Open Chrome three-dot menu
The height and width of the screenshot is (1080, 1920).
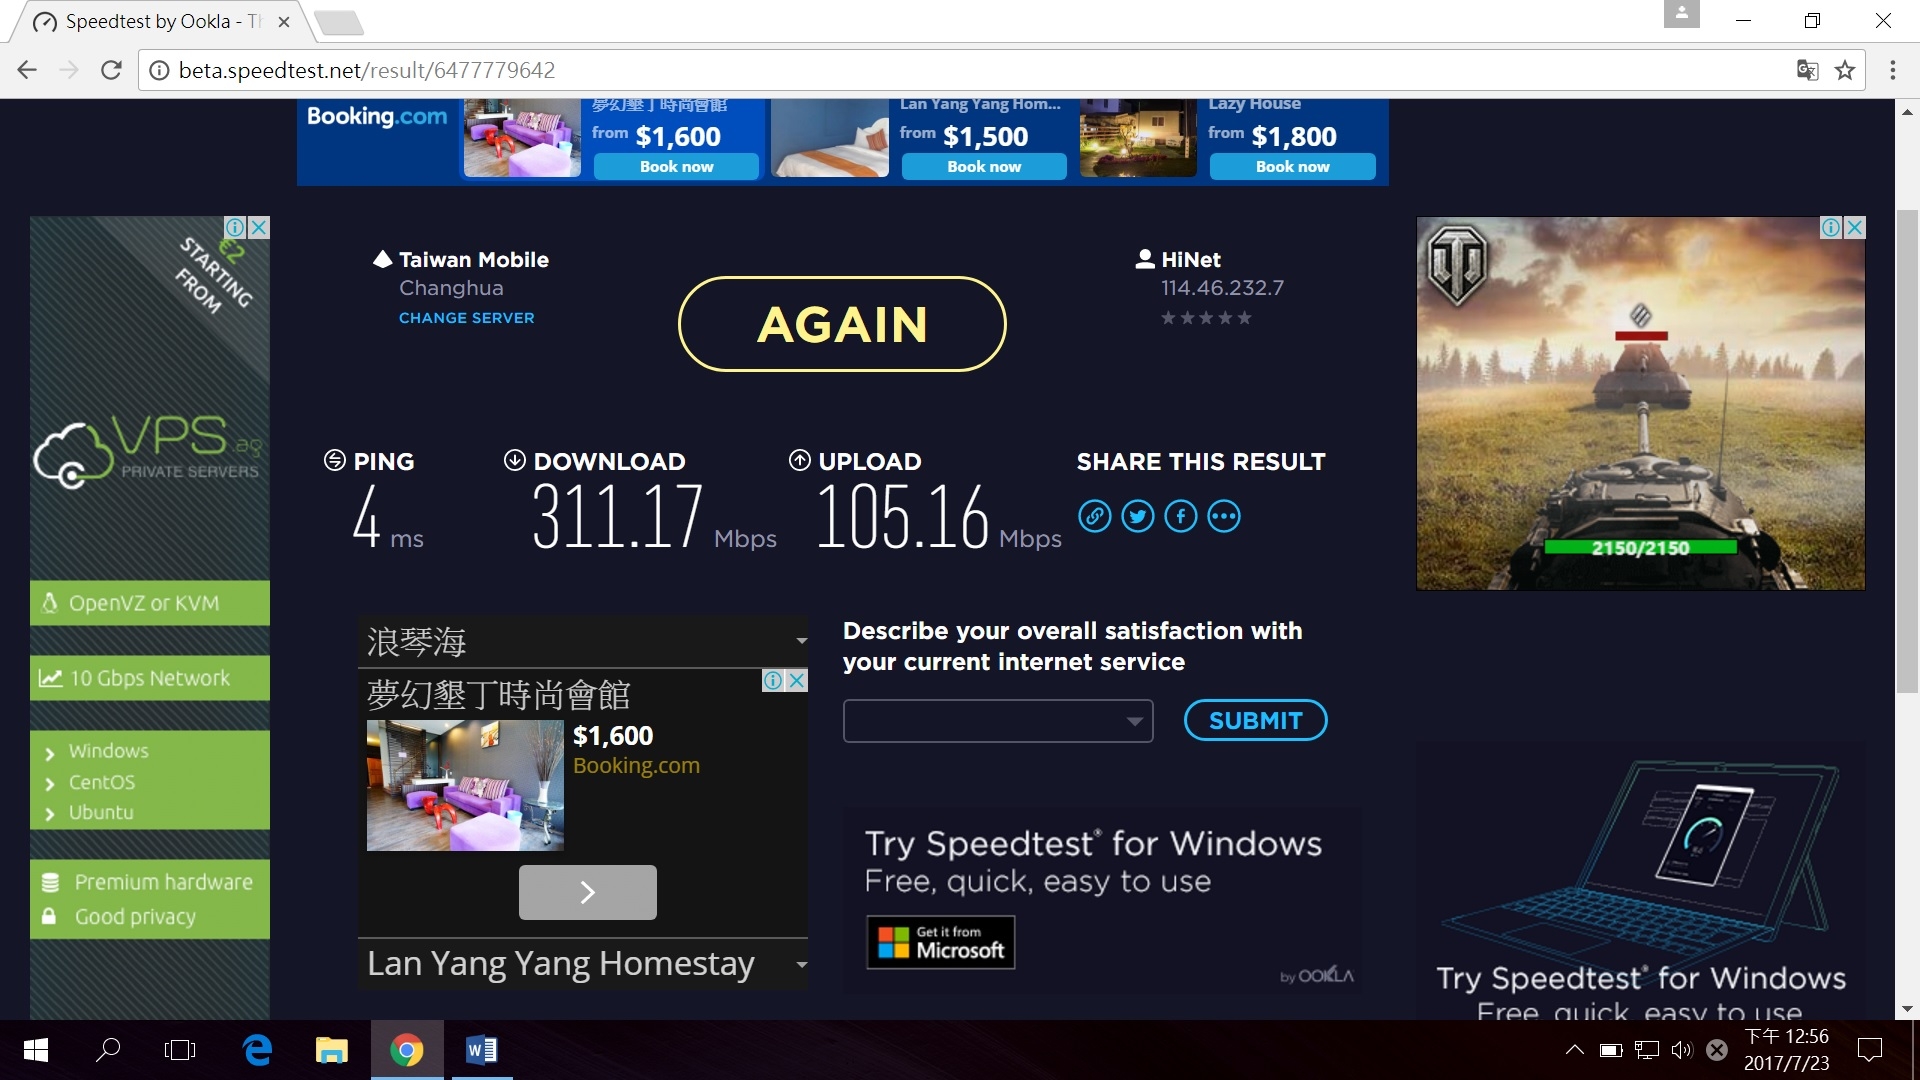pos(1892,70)
